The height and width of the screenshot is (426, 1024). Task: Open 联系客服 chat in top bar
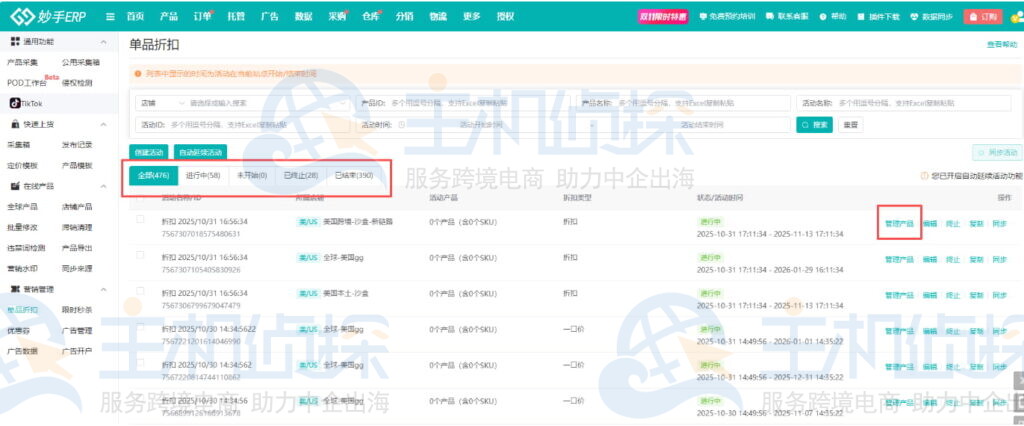[x=789, y=17]
